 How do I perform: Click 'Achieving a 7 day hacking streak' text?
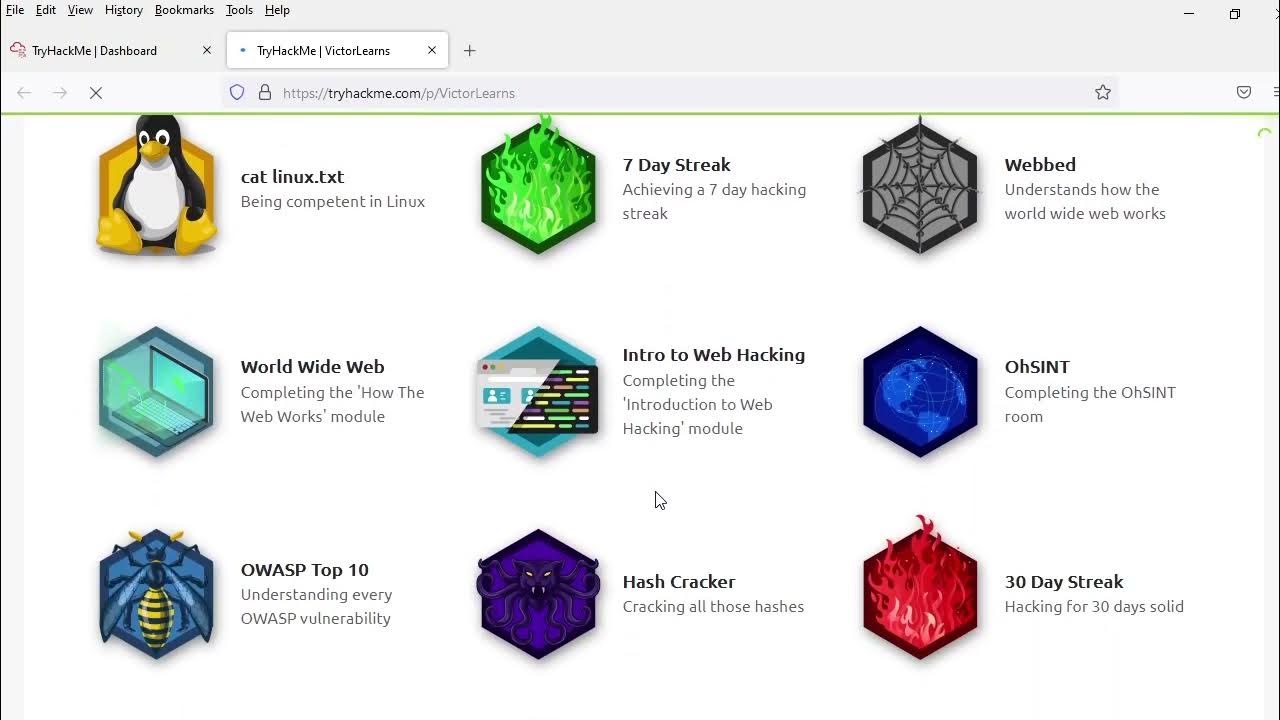714,202
